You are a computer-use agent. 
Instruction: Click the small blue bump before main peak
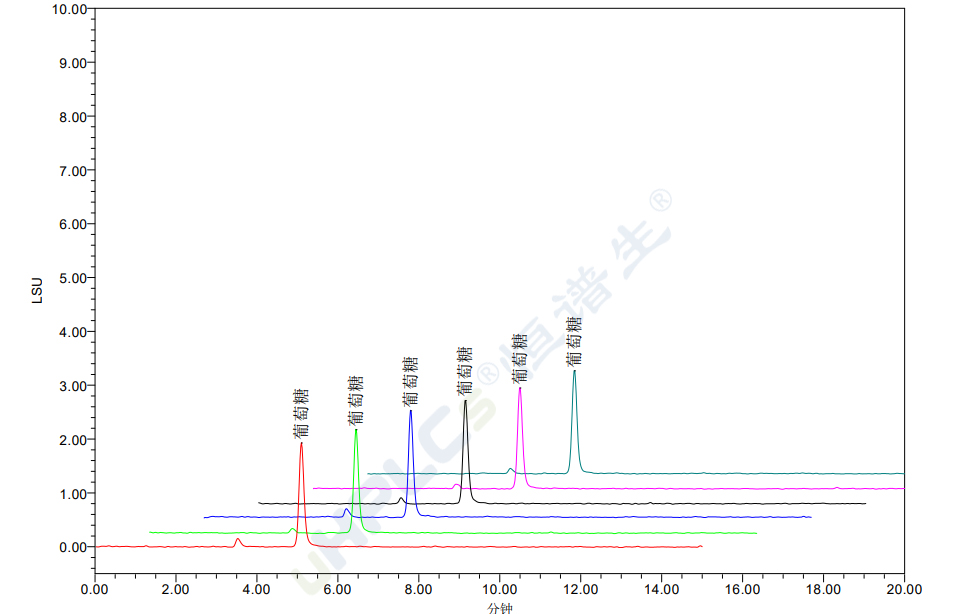[x=347, y=511]
